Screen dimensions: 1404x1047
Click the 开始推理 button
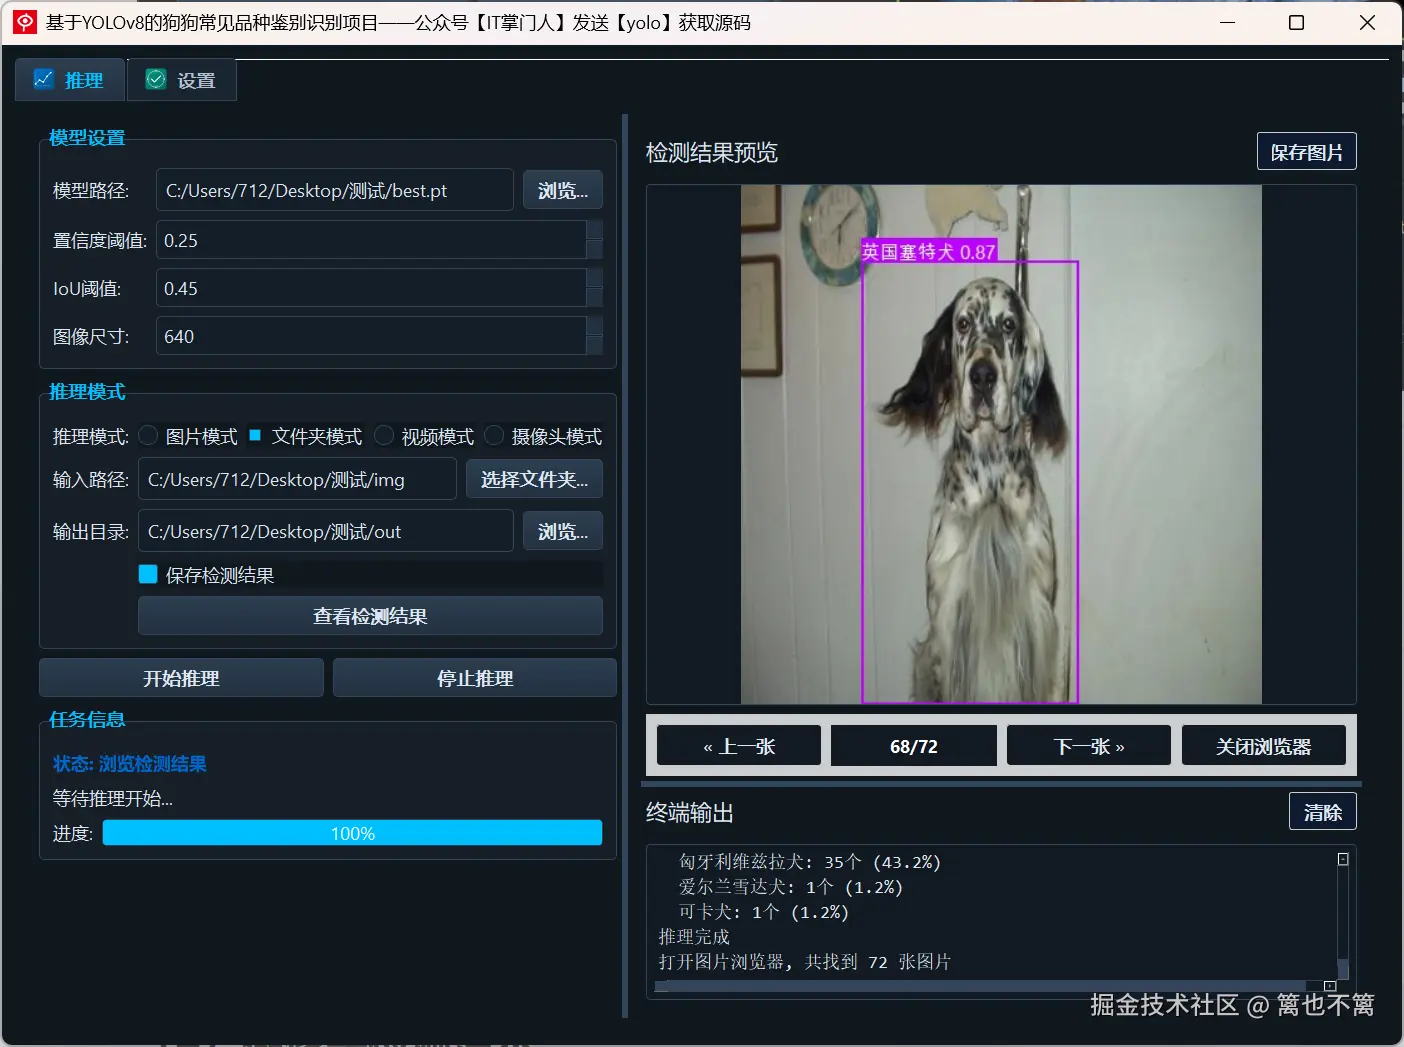(x=181, y=678)
